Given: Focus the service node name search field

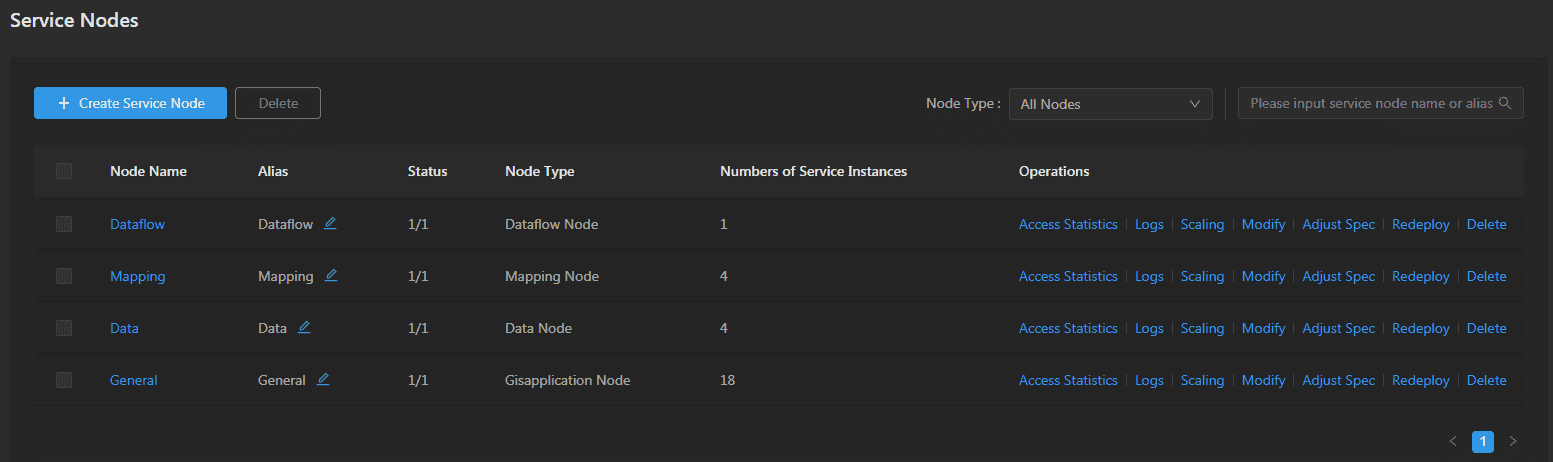Looking at the screenshot, I should pyautogui.click(x=1370, y=104).
